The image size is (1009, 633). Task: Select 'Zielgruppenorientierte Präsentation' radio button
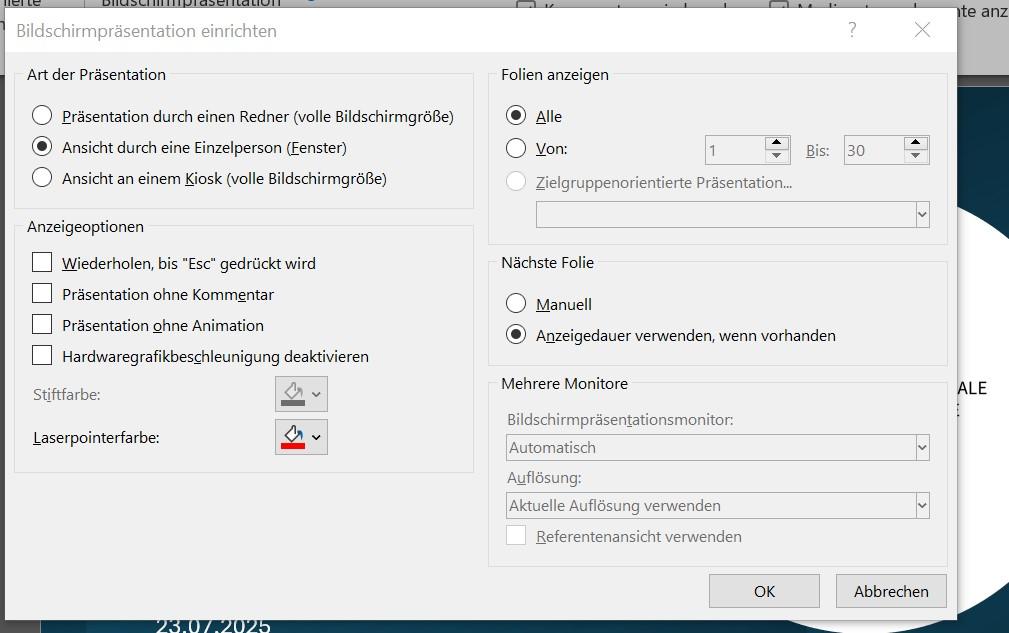pos(515,181)
